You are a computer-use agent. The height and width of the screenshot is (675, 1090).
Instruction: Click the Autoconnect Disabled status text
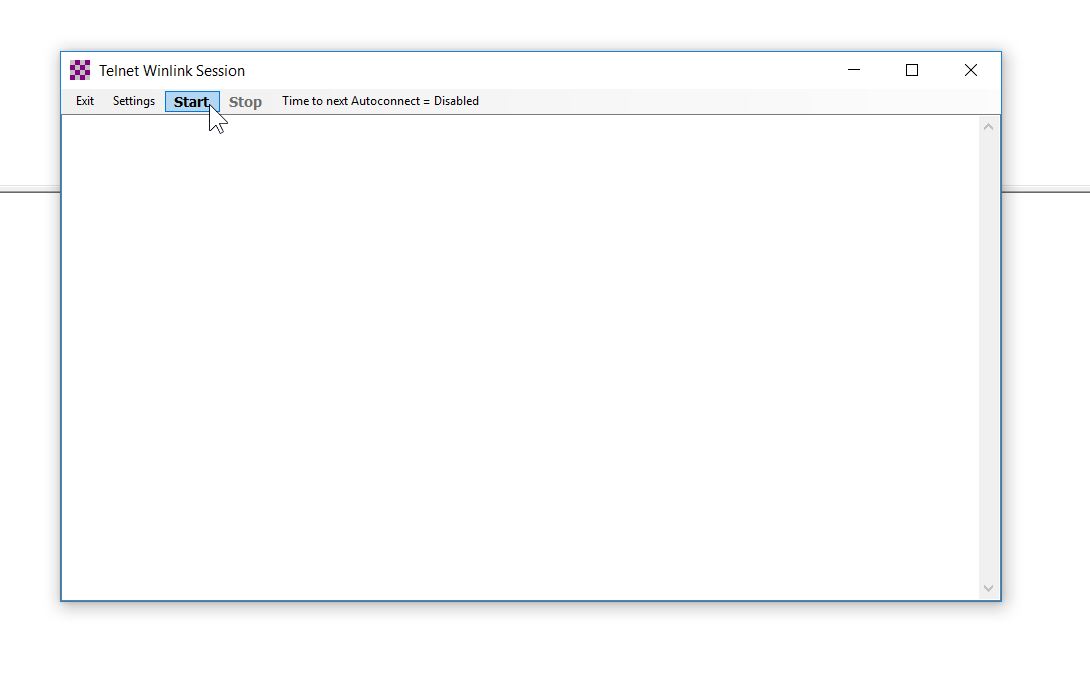pyautogui.click(x=380, y=101)
